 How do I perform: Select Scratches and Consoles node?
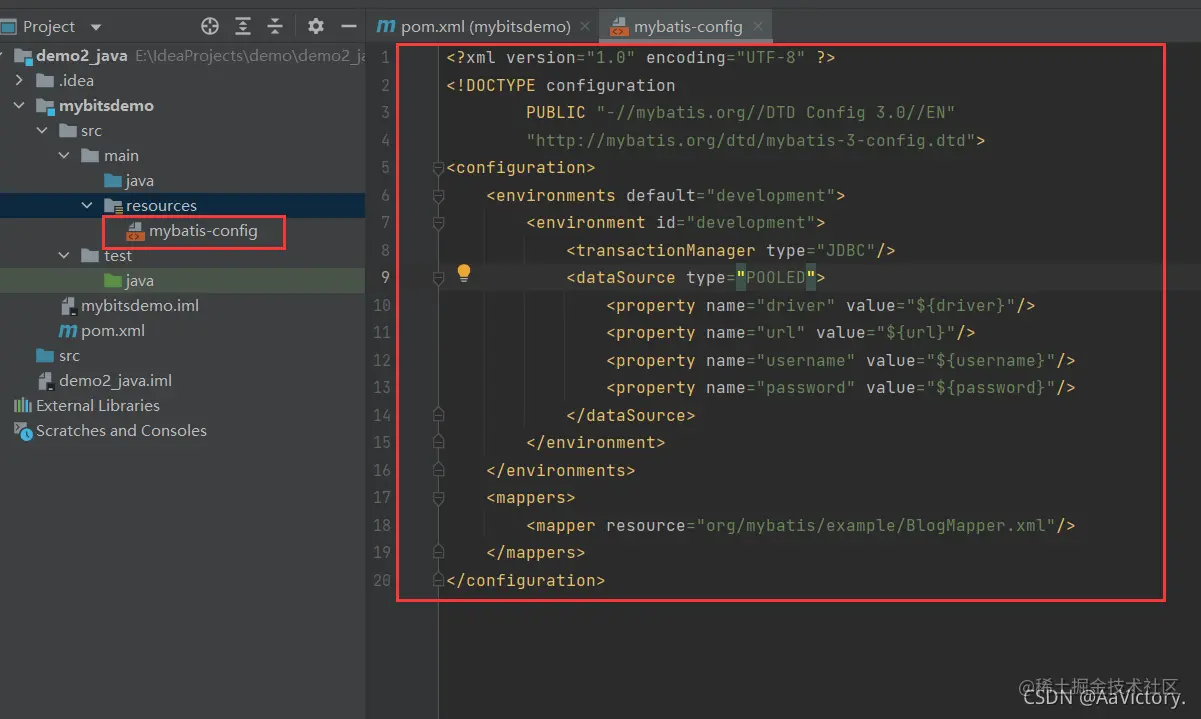coord(121,431)
